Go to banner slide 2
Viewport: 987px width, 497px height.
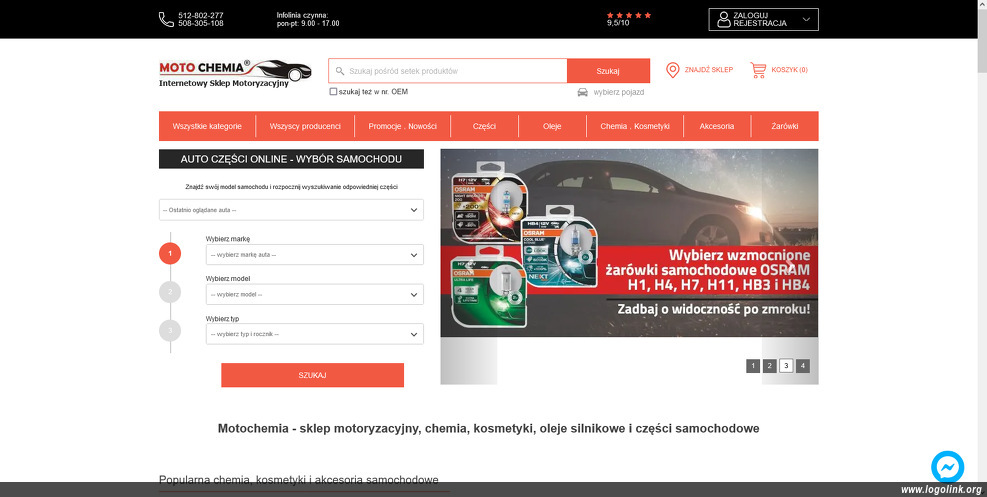pyautogui.click(x=769, y=366)
